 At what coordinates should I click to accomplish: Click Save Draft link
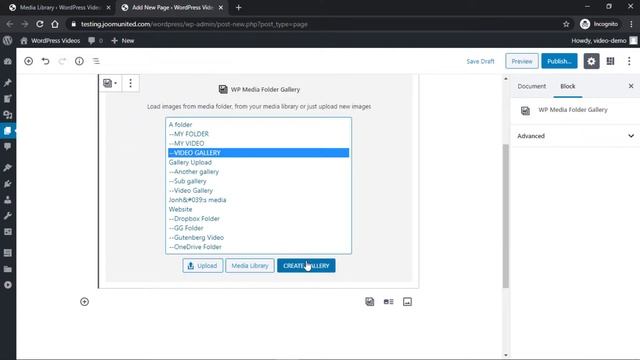[480, 61]
